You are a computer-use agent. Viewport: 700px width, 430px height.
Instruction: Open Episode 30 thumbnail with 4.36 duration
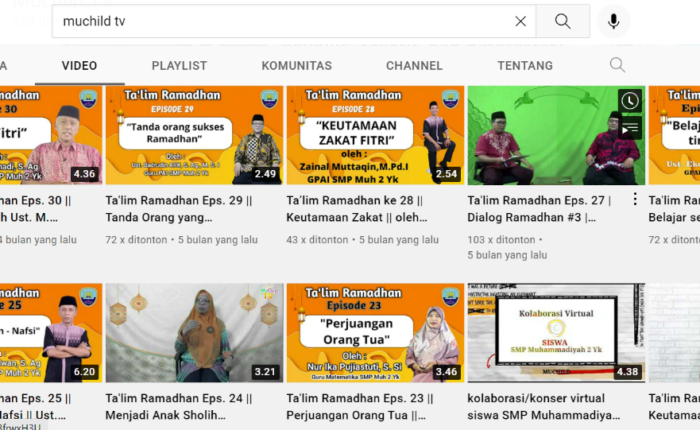point(51,135)
